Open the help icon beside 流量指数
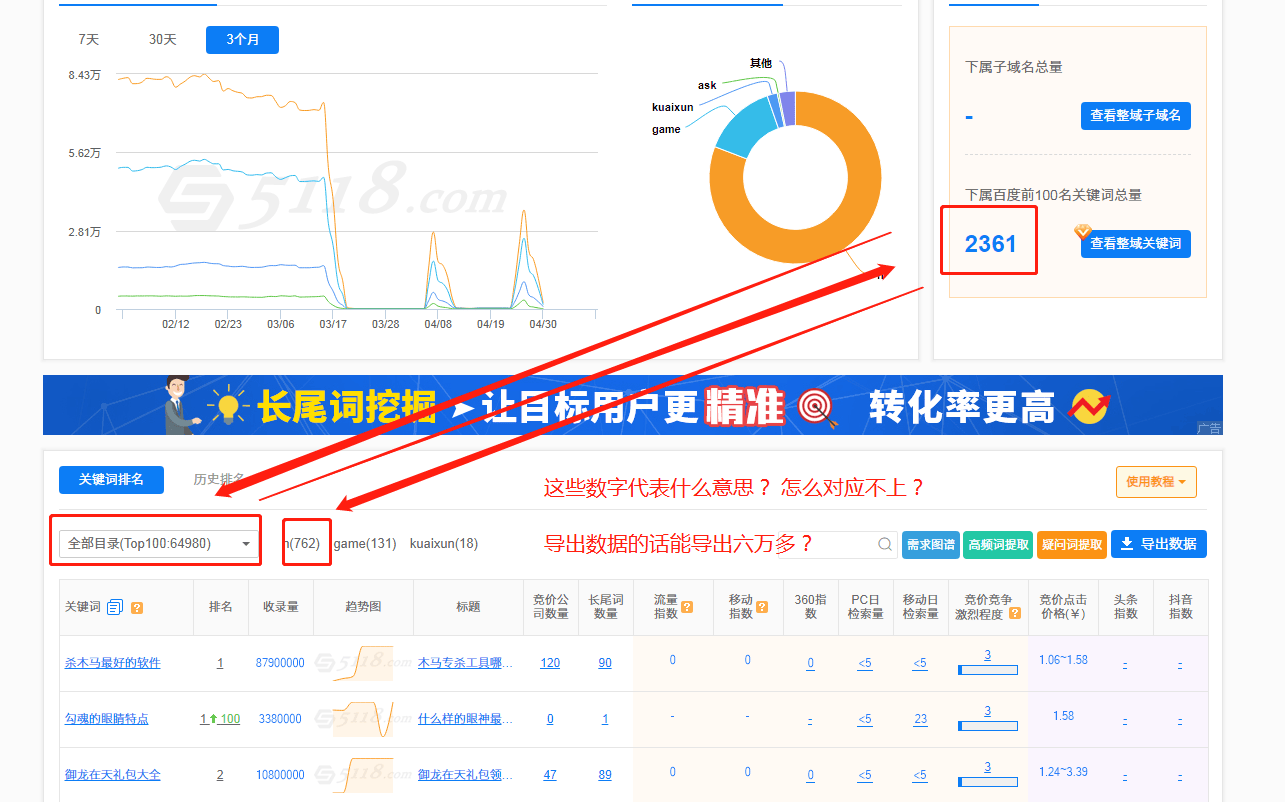Screen dimensions: 1285x802 pos(687,607)
